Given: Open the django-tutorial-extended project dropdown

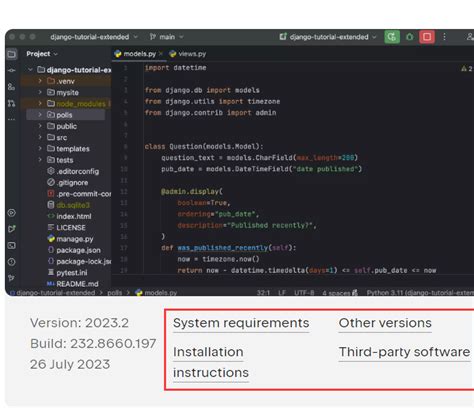Looking at the screenshot, I should click(94, 37).
